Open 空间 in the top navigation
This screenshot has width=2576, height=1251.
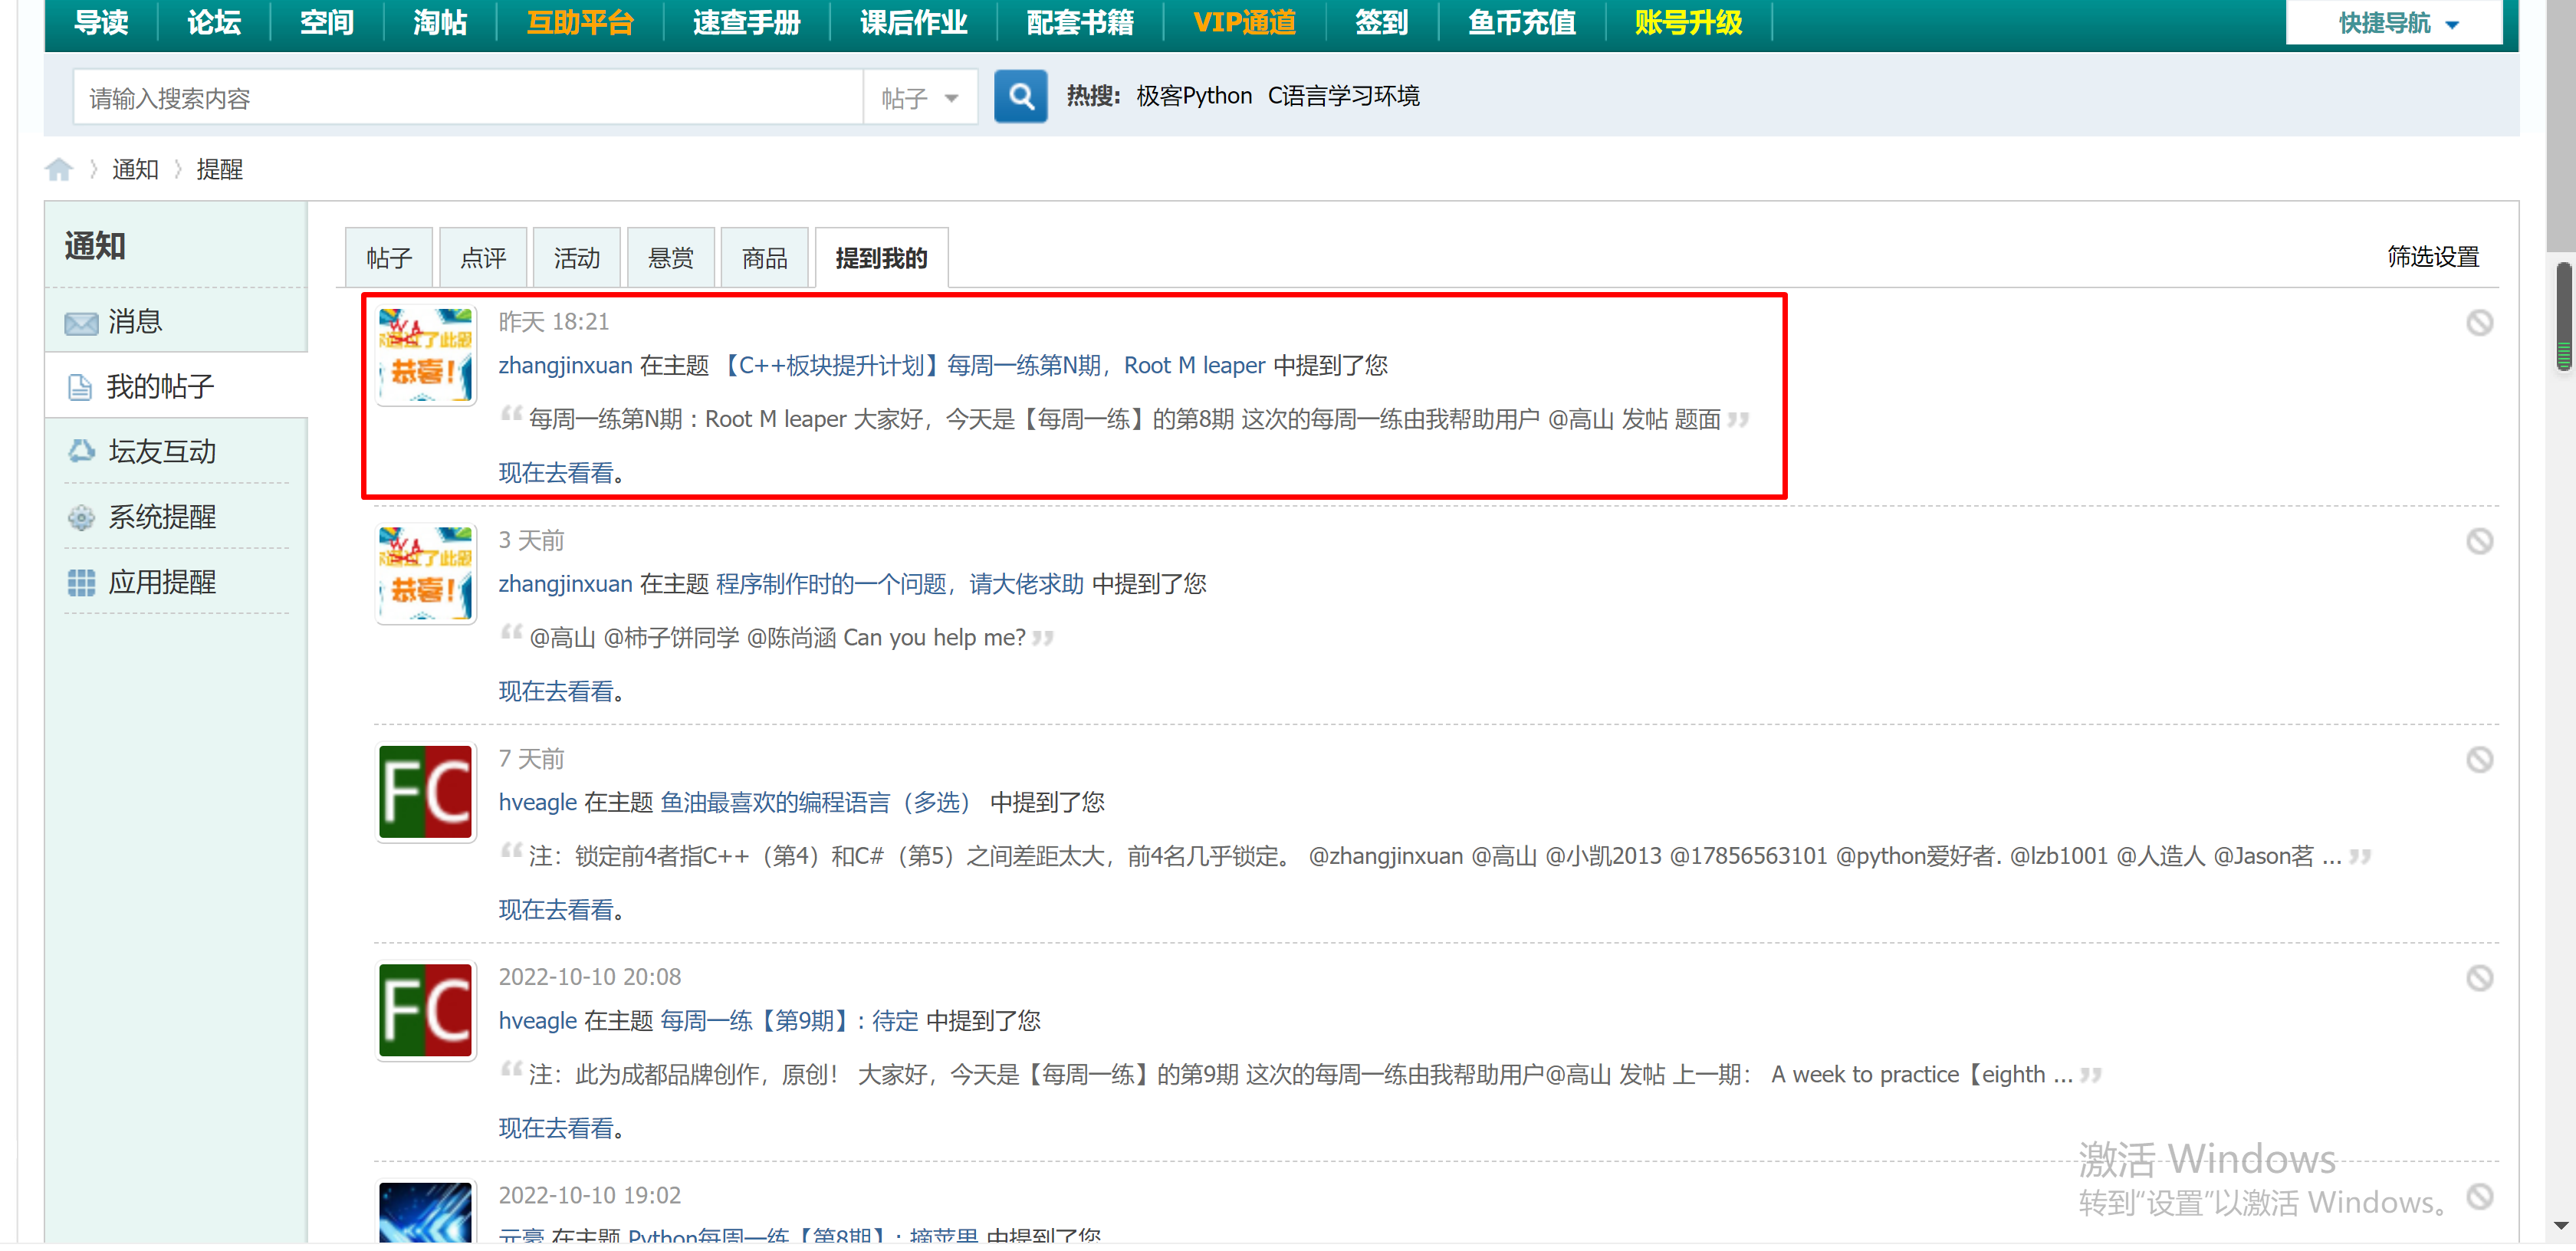pyautogui.click(x=327, y=22)
